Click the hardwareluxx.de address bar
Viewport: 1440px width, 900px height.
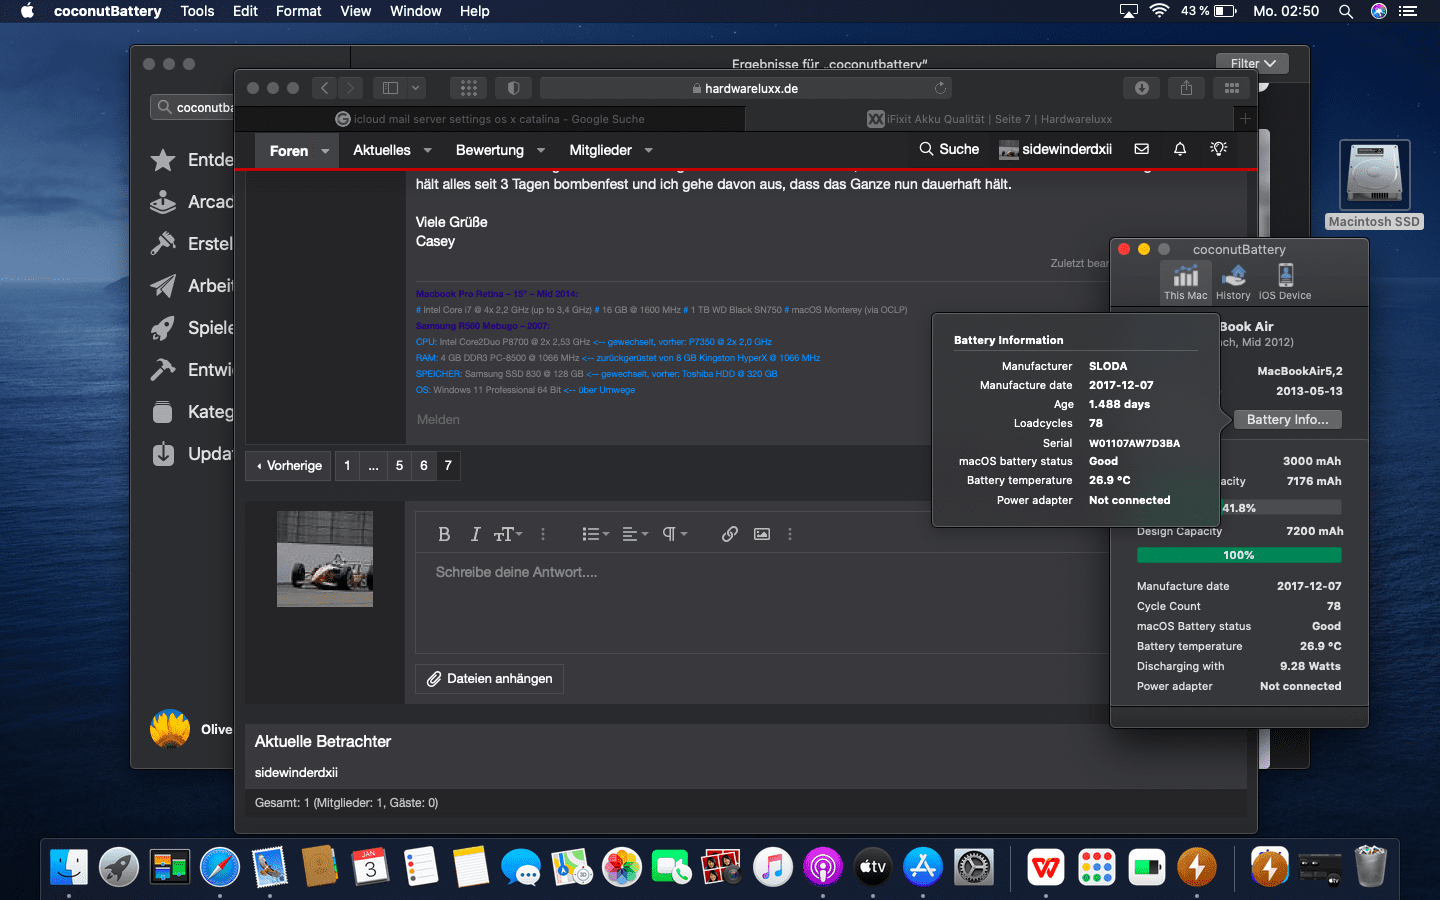tap(746, 88)
